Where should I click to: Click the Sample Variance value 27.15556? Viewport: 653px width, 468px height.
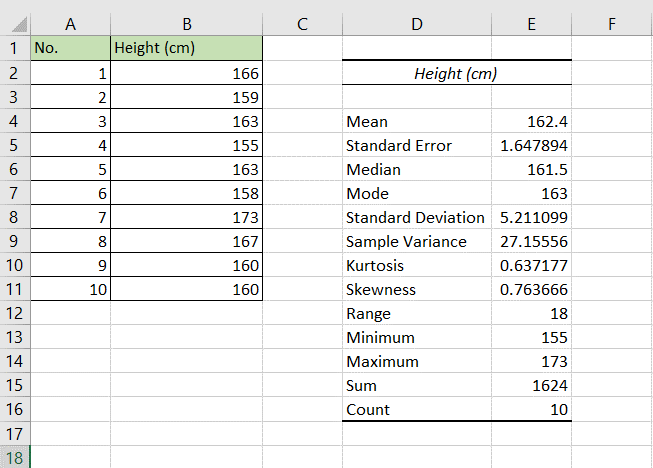point(531,241)
